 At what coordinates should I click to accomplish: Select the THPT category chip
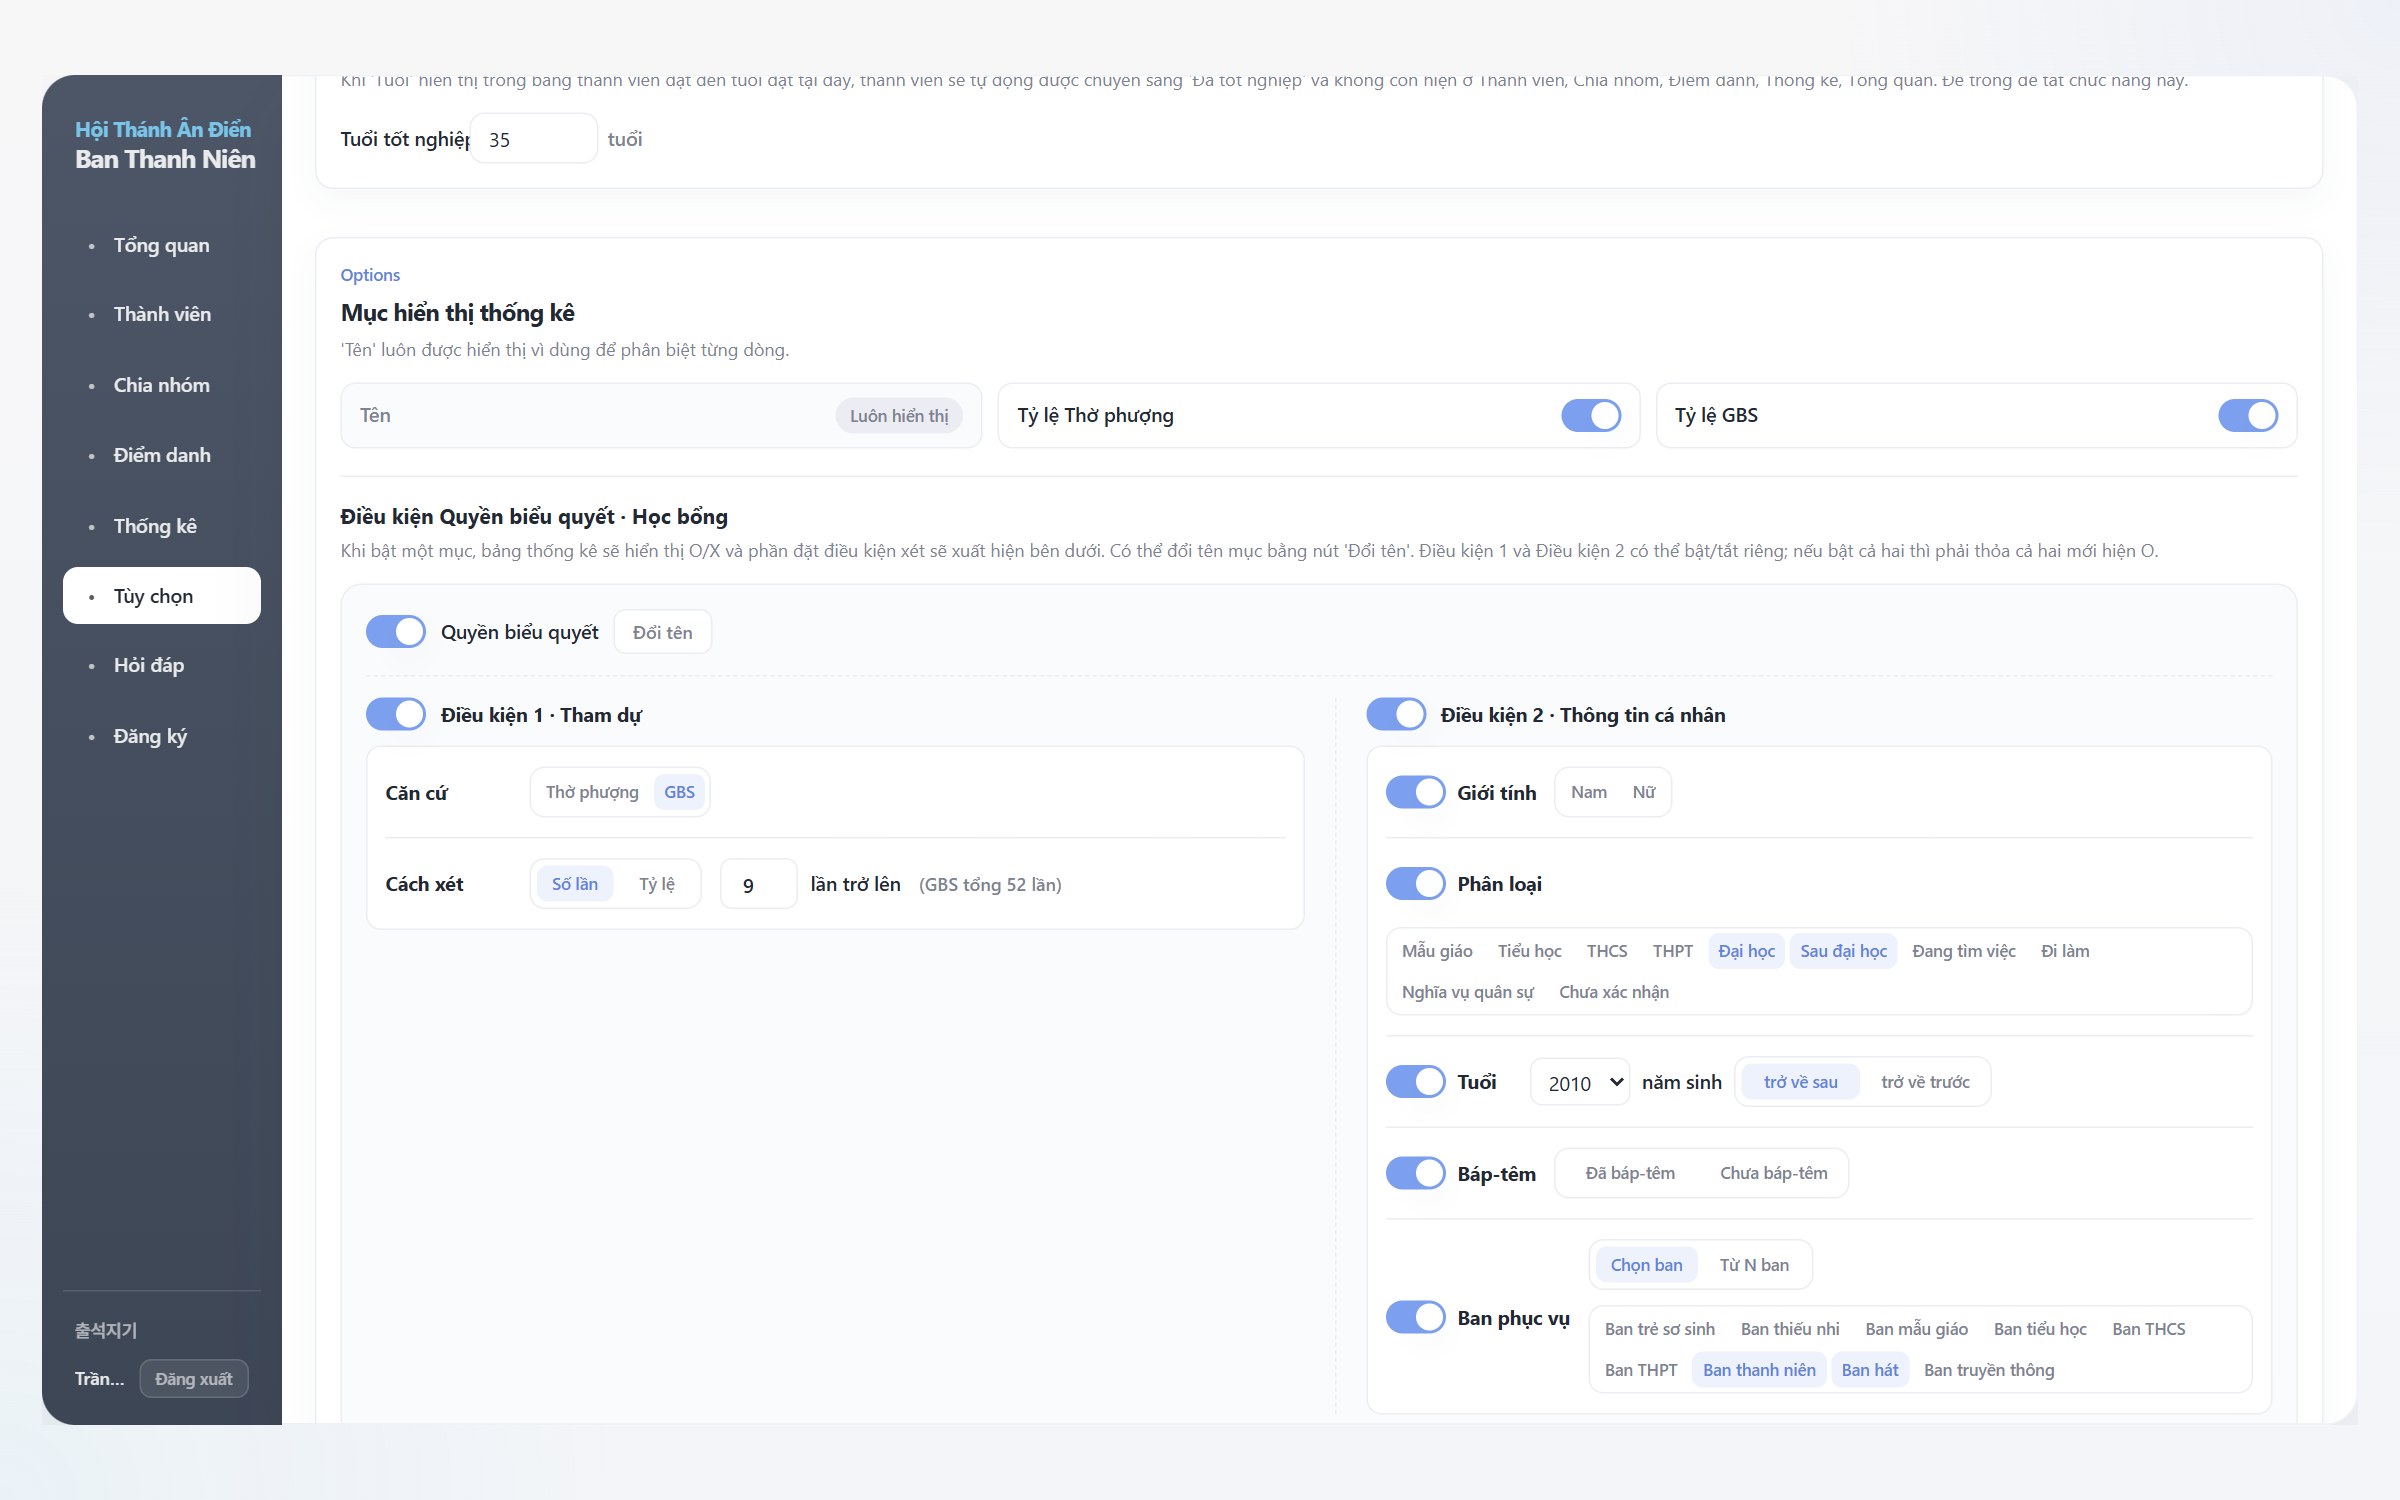(x=1672, y=951)
